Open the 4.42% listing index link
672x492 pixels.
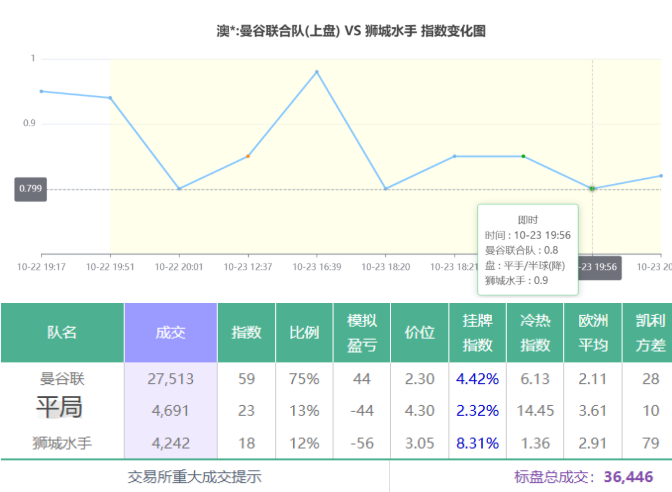pos(477,379)
